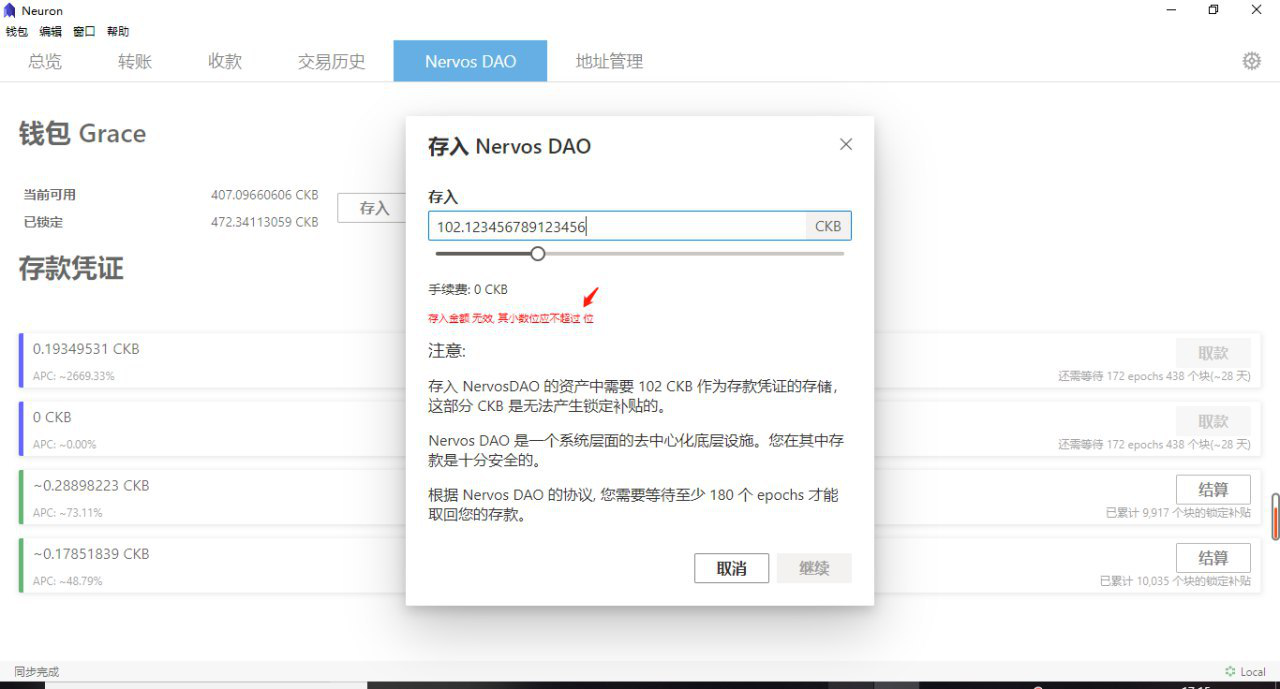1280x689 pixels.
Task: Click the 同步完成 sync status text
Action: [37, 672]
